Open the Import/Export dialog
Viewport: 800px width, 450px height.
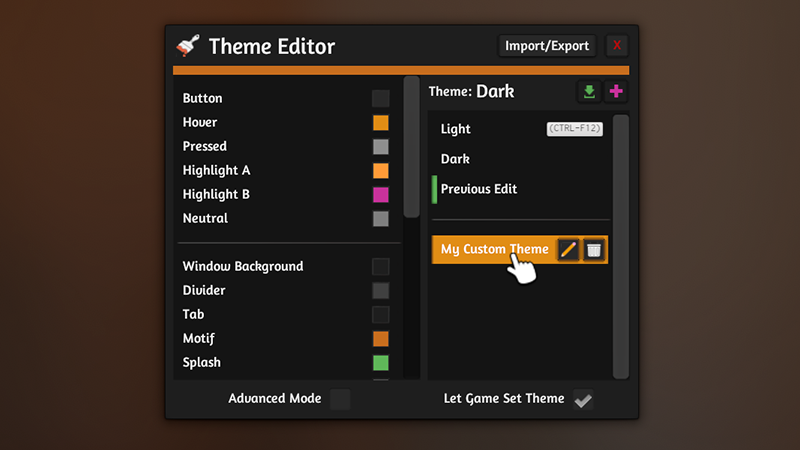547,46
